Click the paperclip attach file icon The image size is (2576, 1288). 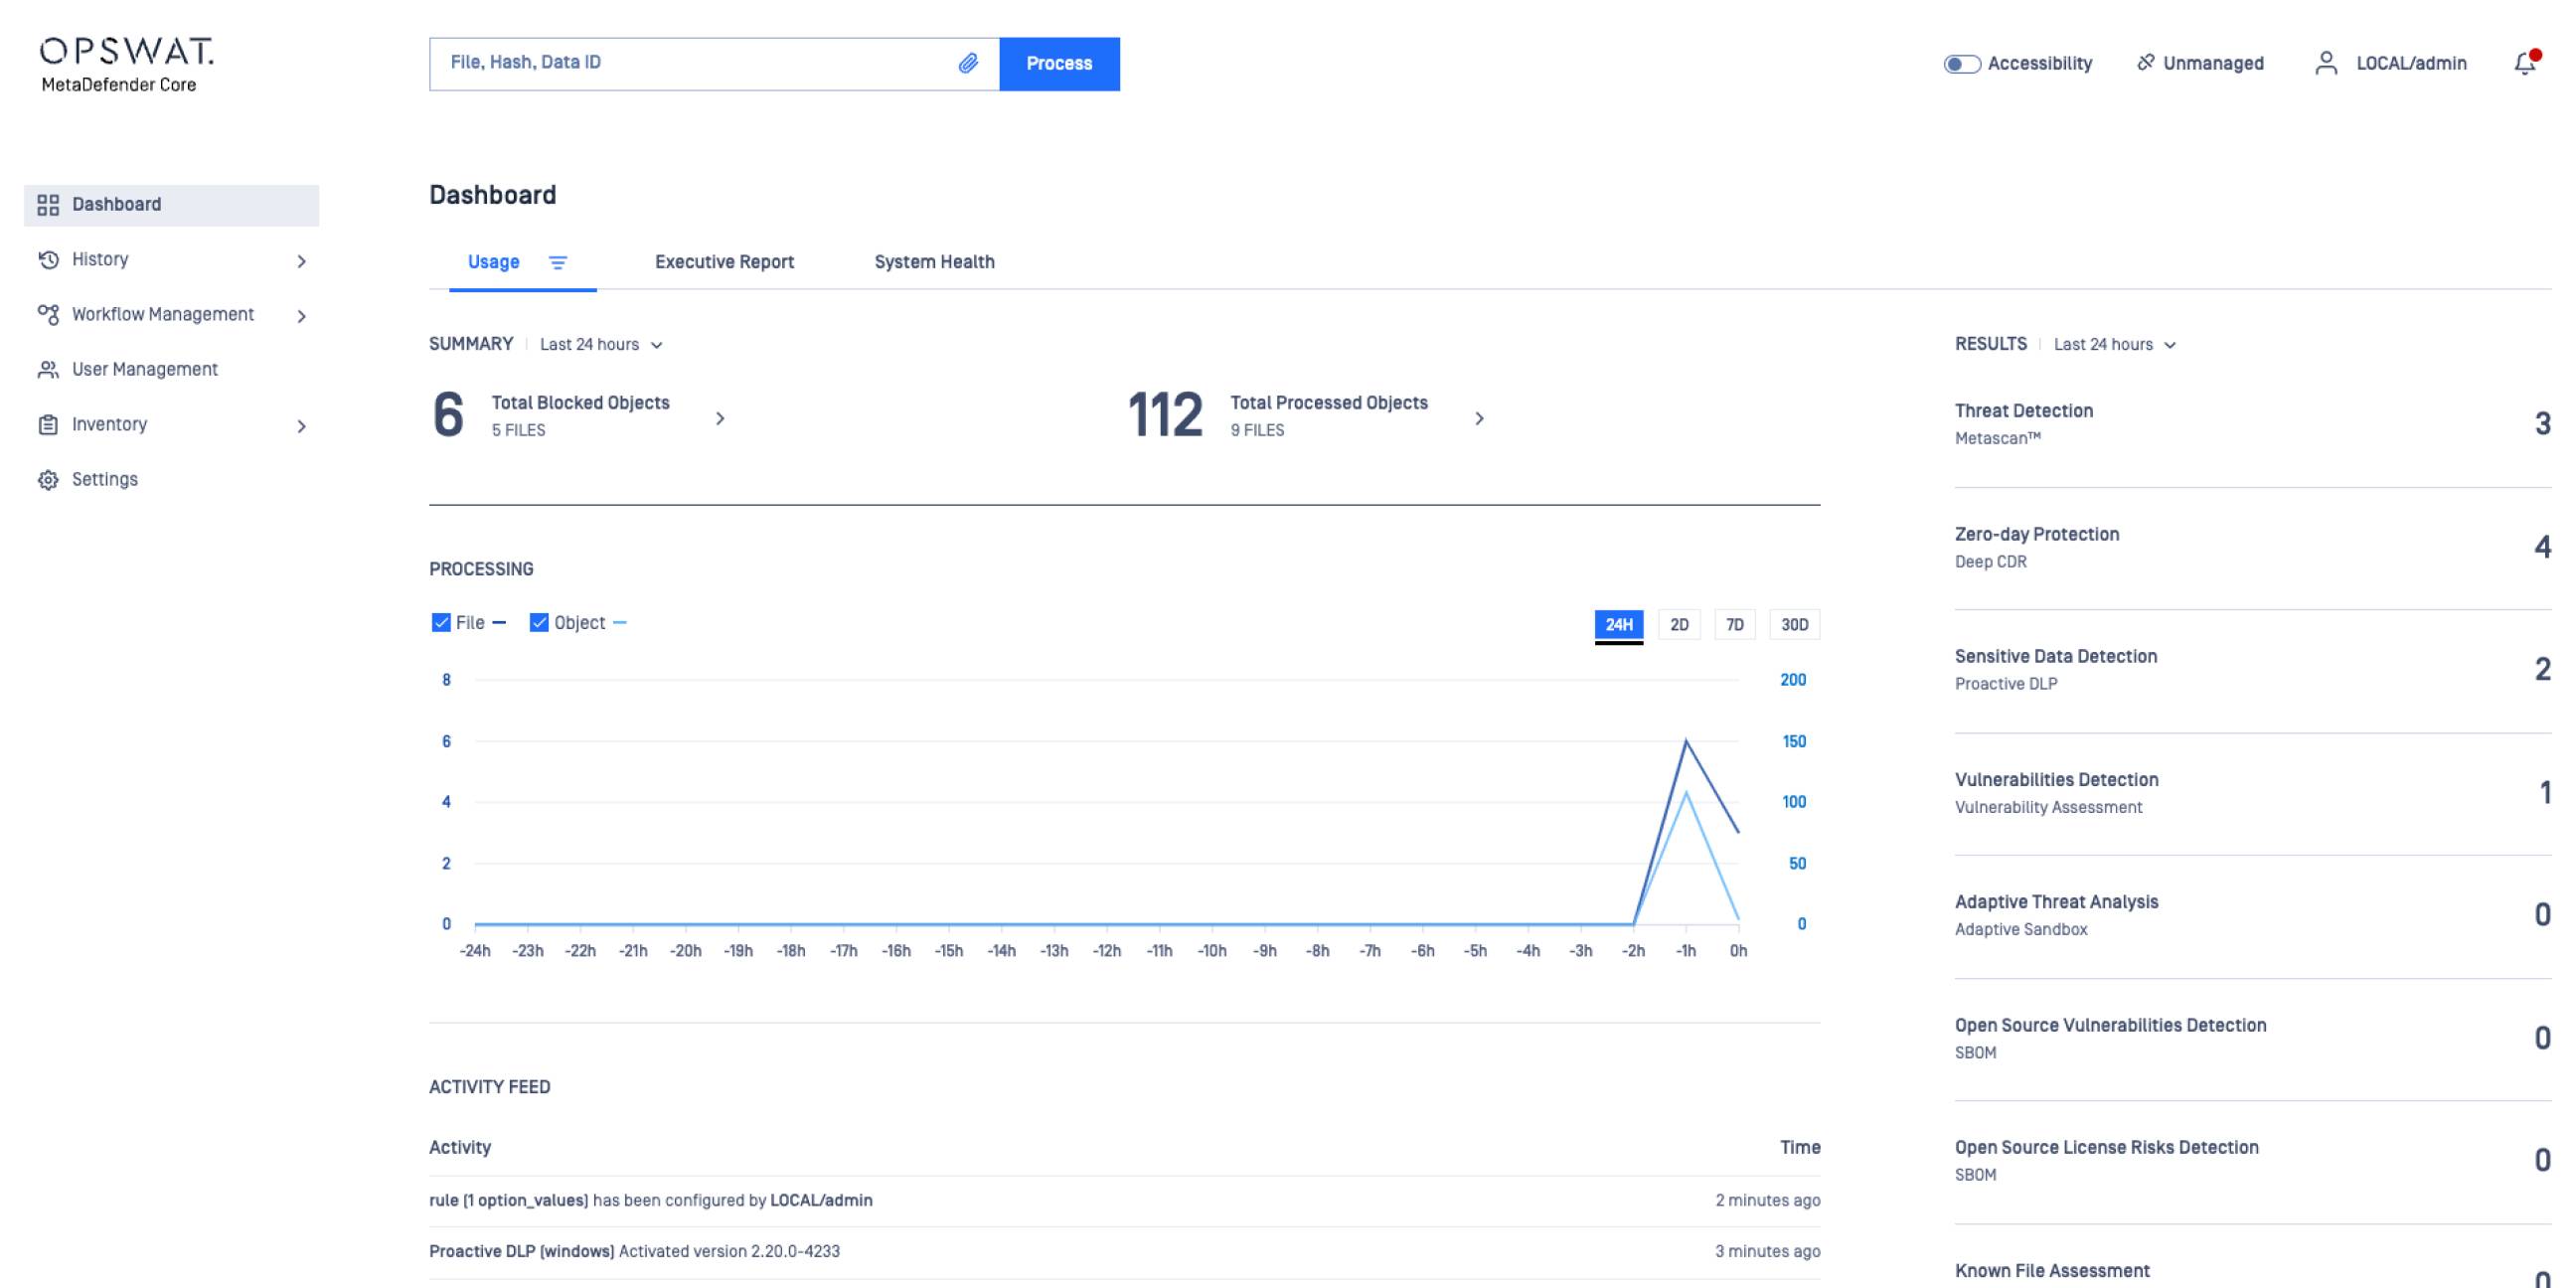point(967,64)
